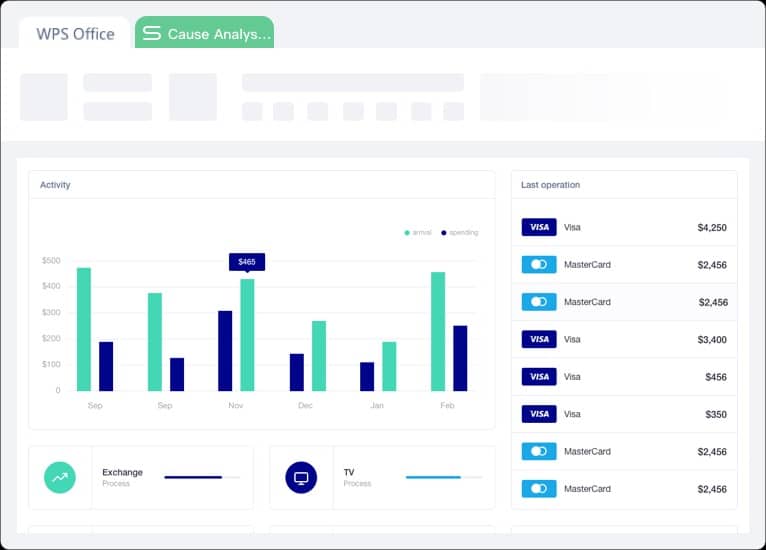
Task: Click the Dec axis label
Action: tap(305, 405)
